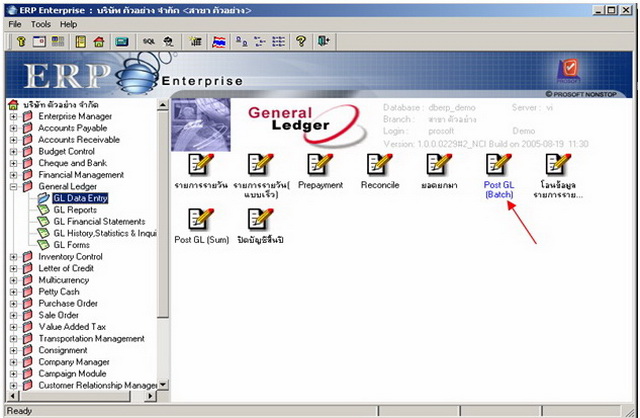The width and height of the screenshot is (640, 418).
Task: Expand the Accounts Payable tree node
Action: (x=13, y=128)
